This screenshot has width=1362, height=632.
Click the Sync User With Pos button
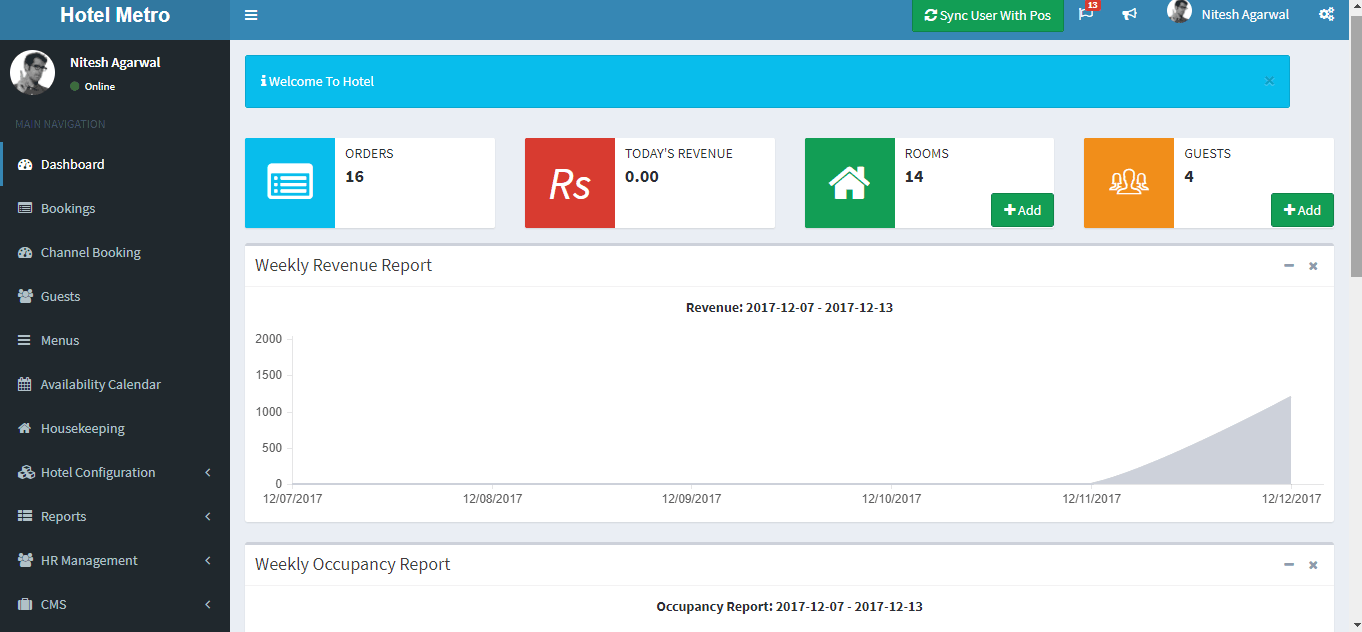point(987,16)
